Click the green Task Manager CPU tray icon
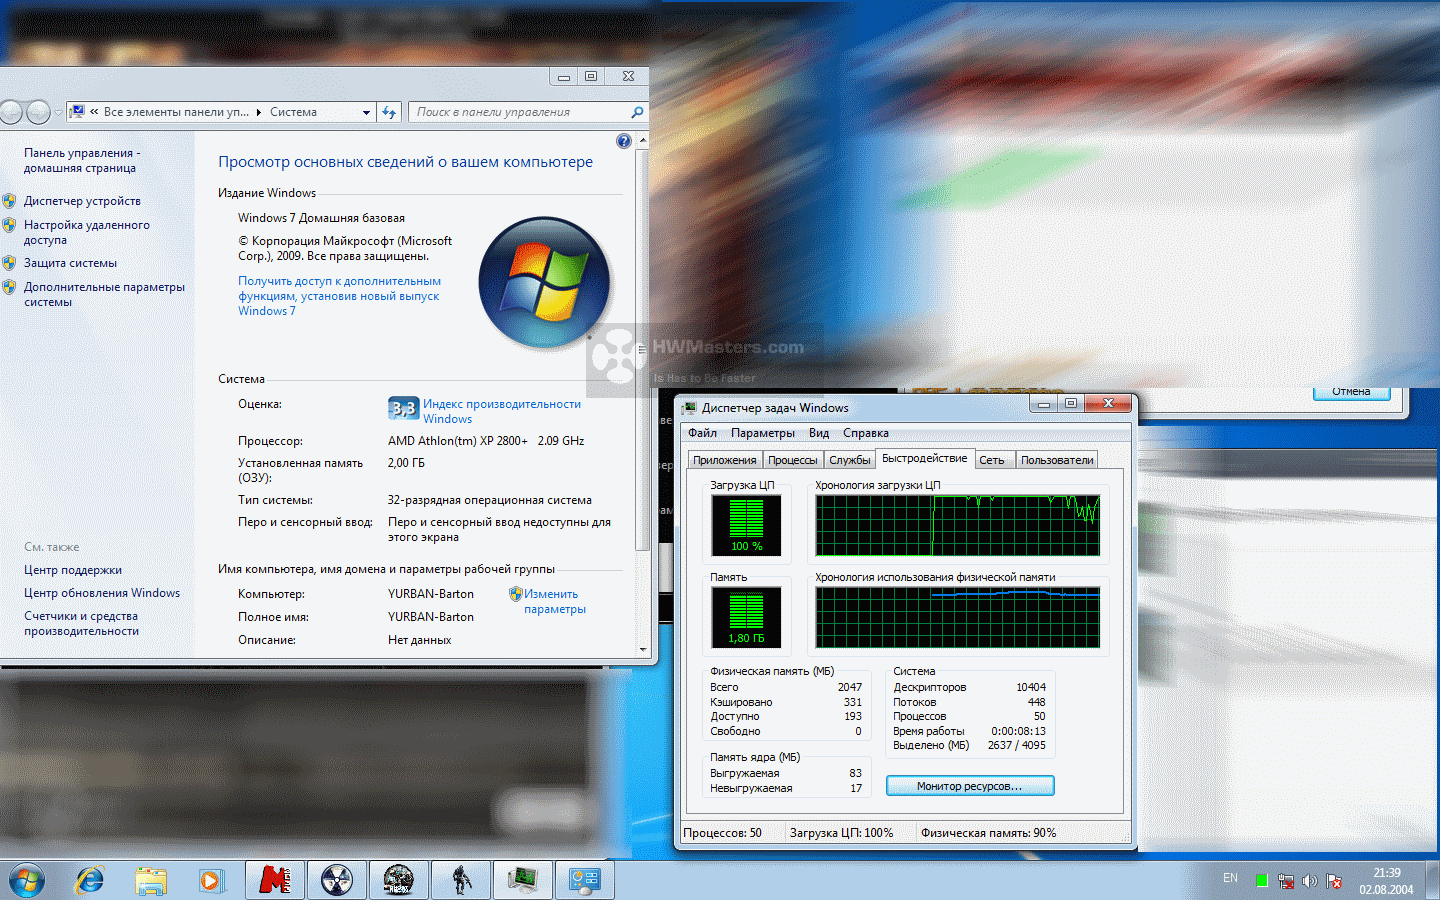 pos(1262,881)
